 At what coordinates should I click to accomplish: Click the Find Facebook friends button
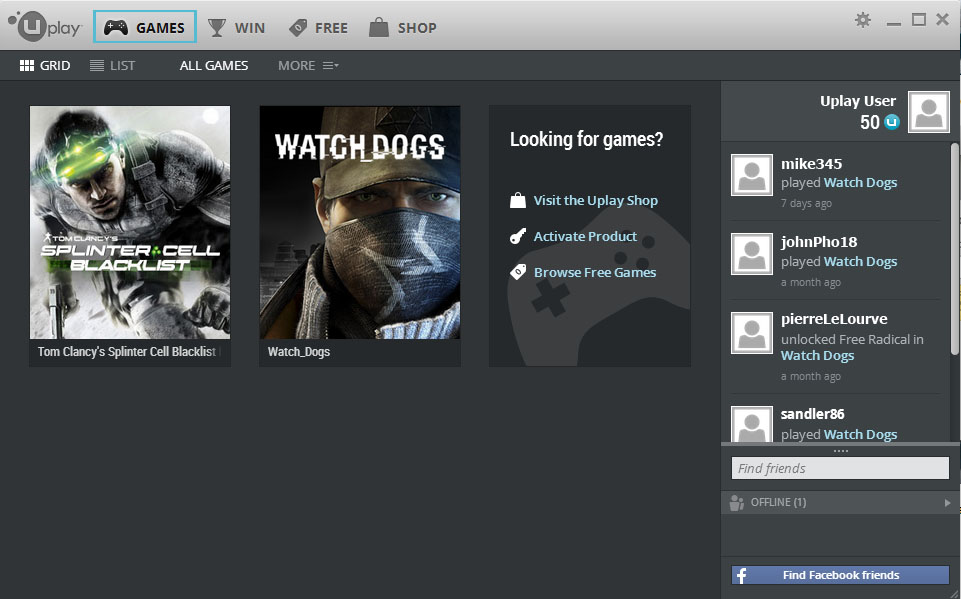[x=840, y=575]
